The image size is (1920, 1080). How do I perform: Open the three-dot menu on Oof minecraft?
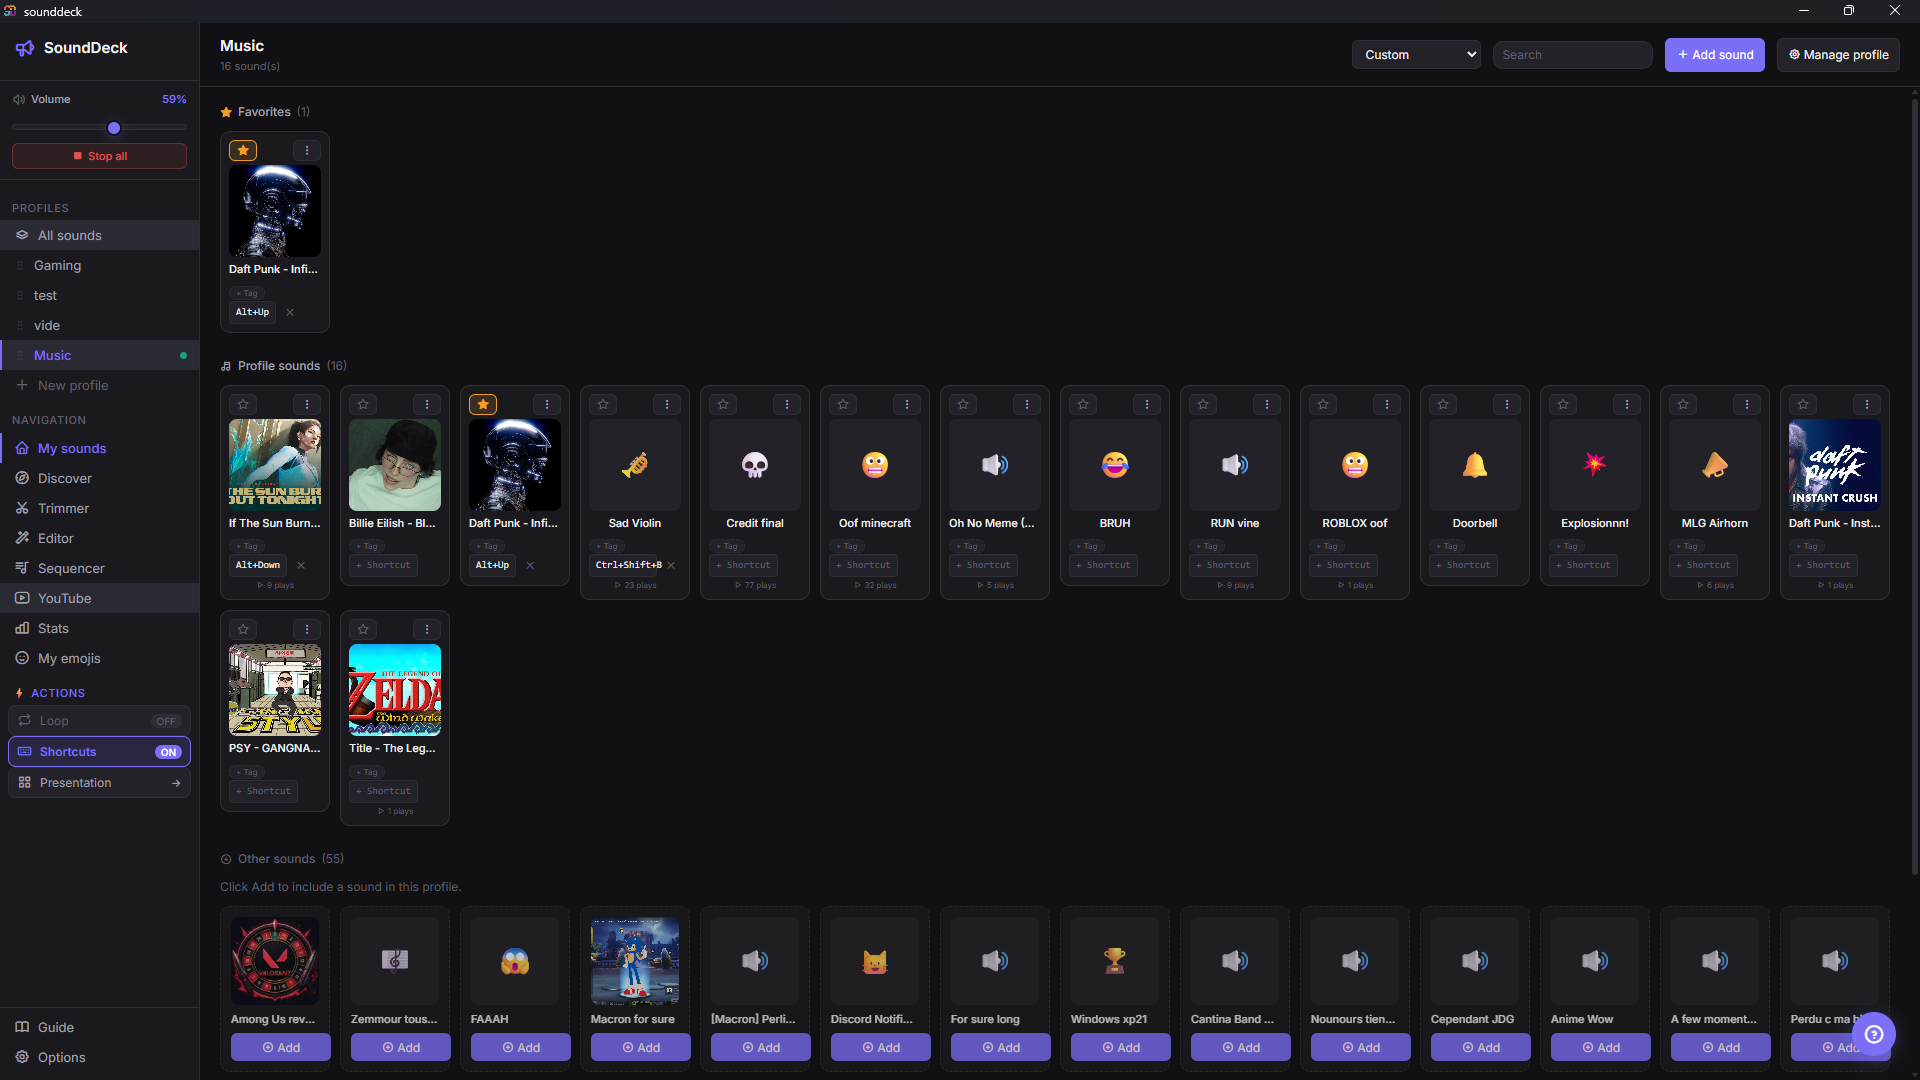pyautogui.click(x=907, y=404)
